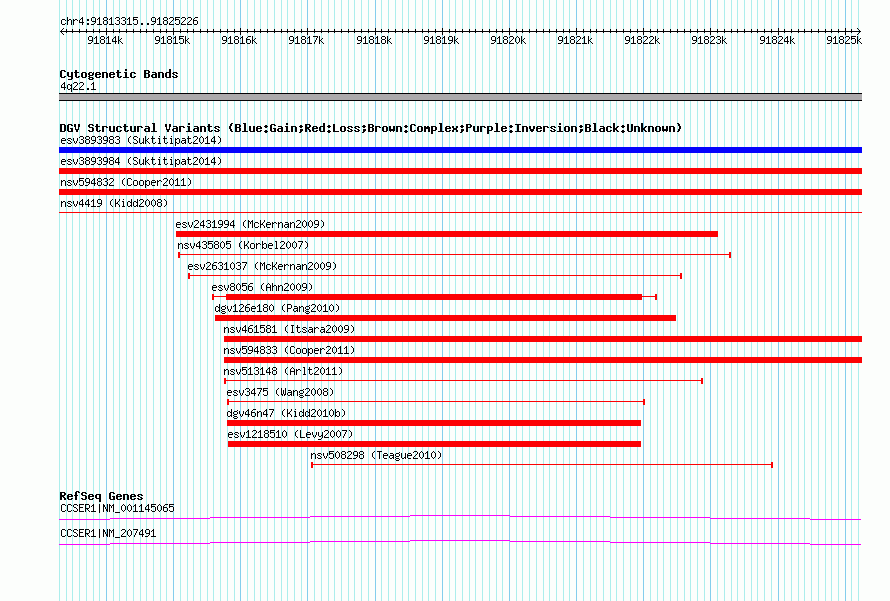Click the 91822k ruler tick label
The height and width of the screenshot is (601, 890).
click(x=642, y=40)
